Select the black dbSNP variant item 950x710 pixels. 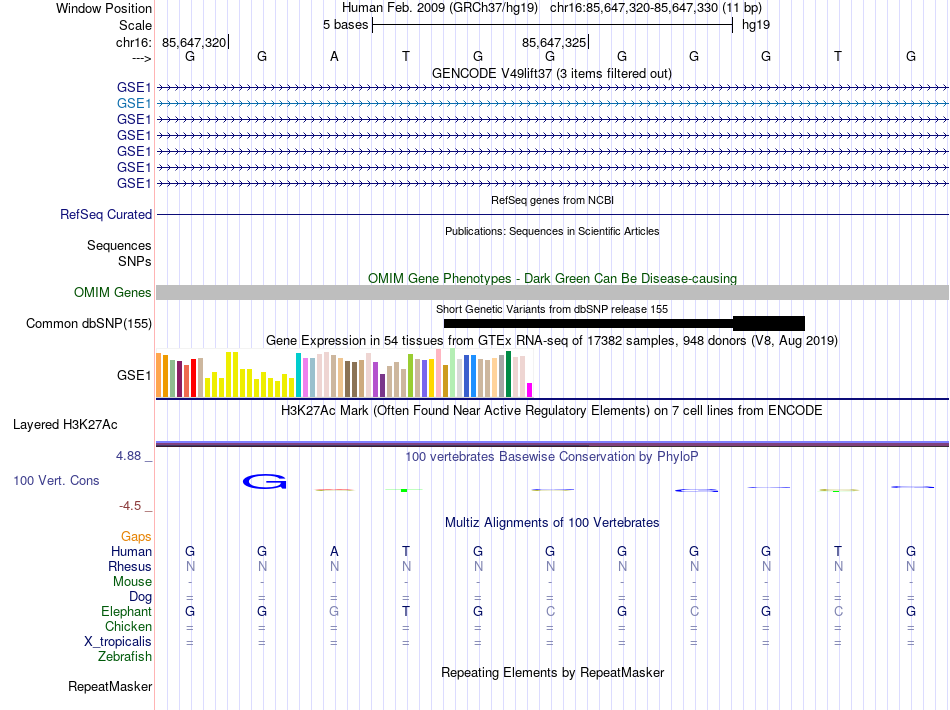pos(624,323)
